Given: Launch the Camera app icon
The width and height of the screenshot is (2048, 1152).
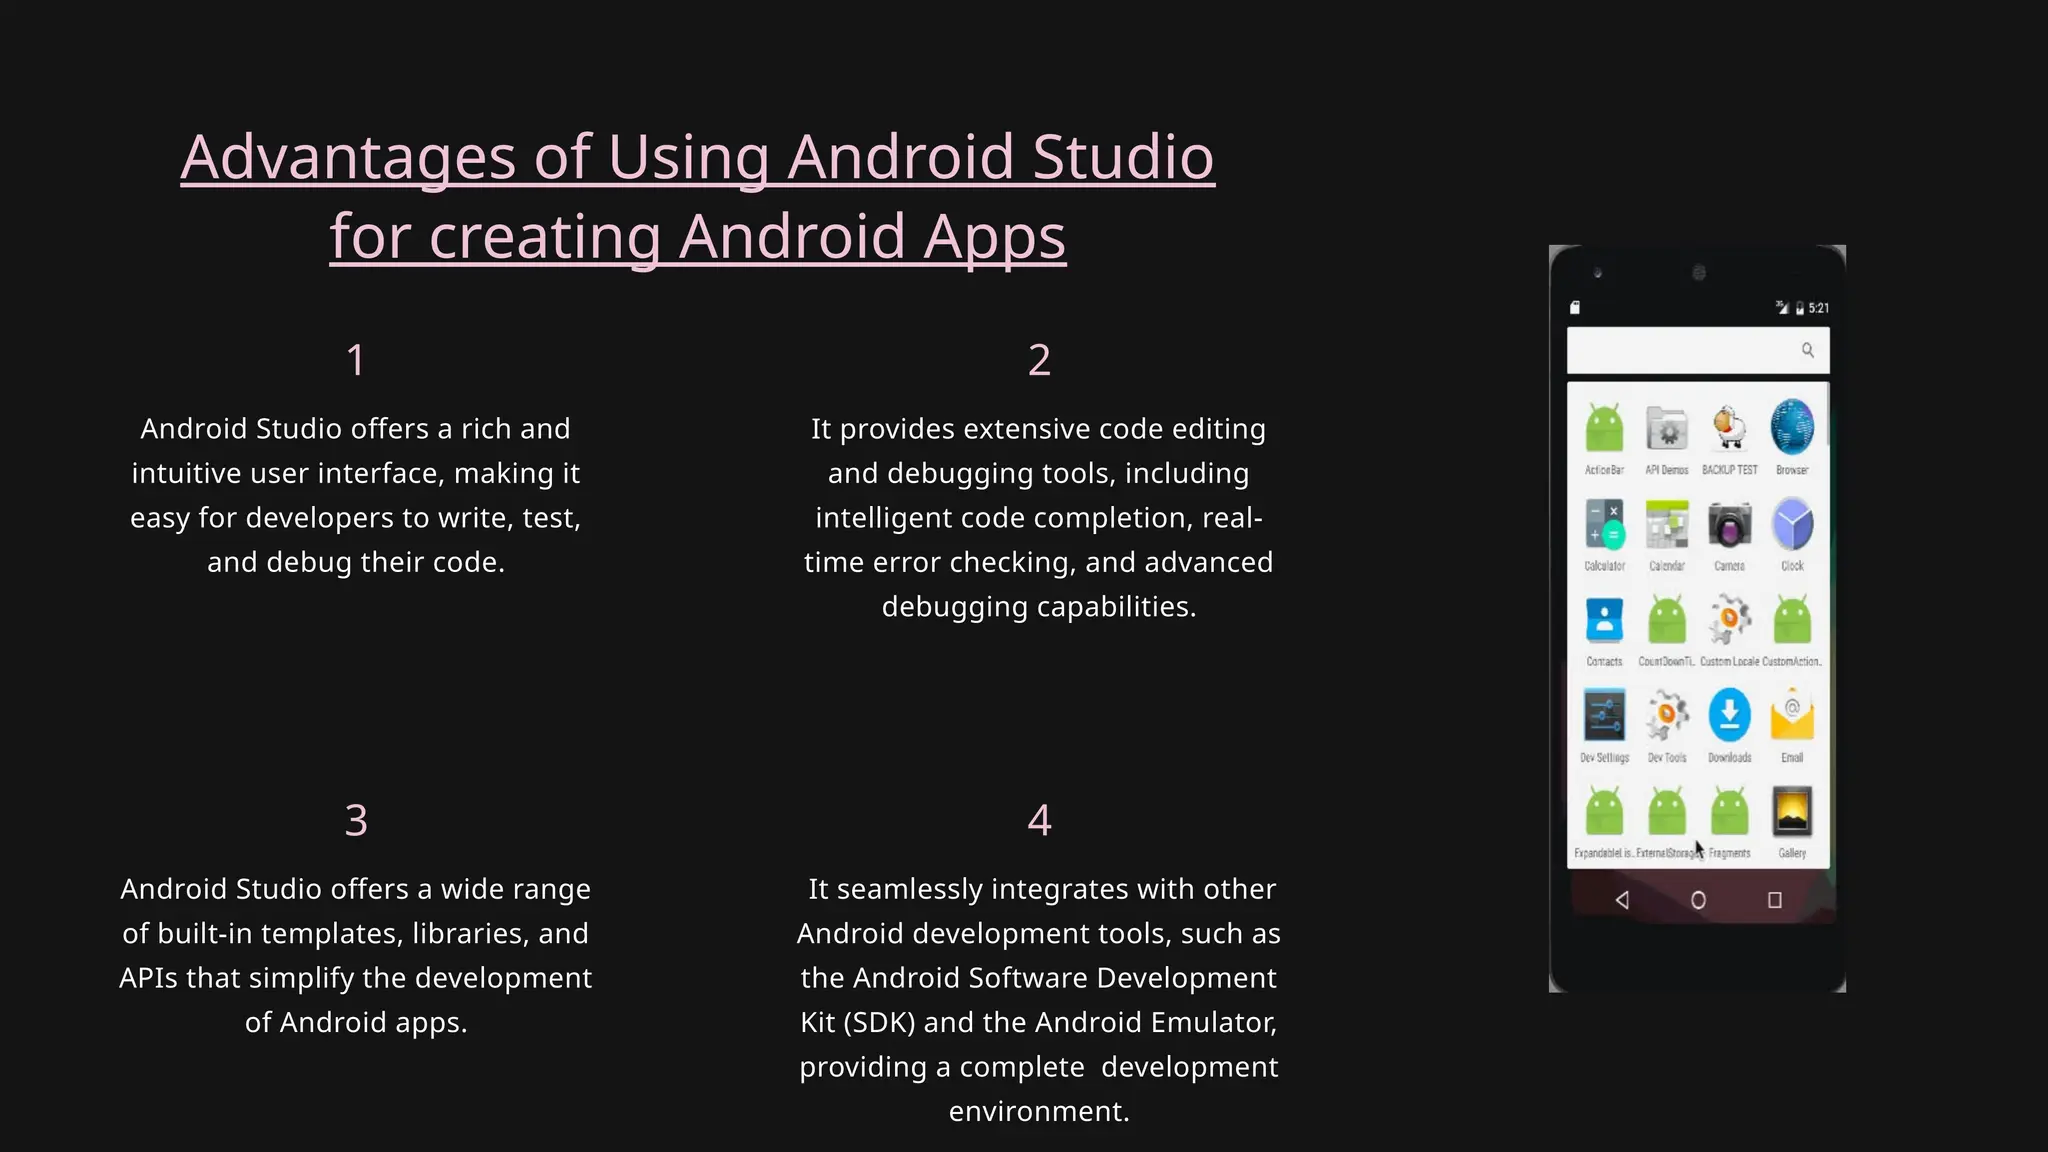Looking at the screenshot, I should pos(1730,525).
